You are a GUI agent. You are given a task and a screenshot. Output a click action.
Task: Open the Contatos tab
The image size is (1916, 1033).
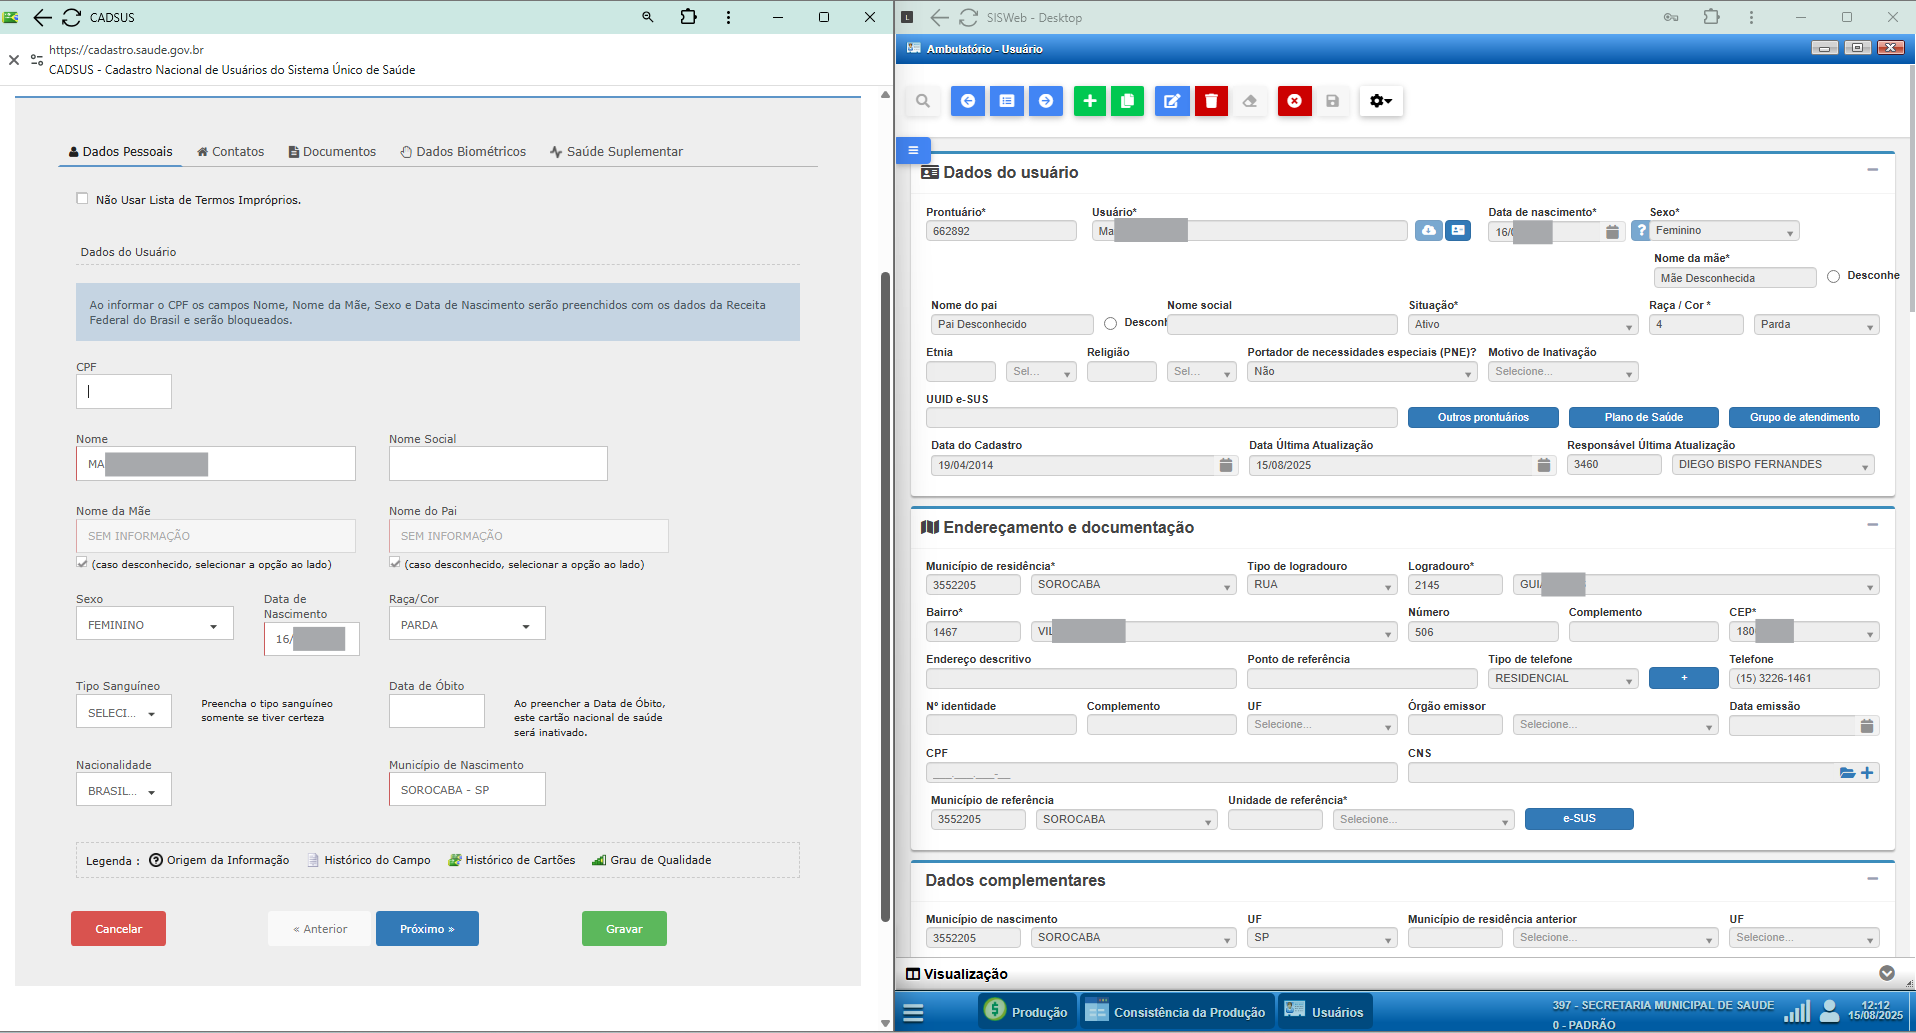(230, 152)
